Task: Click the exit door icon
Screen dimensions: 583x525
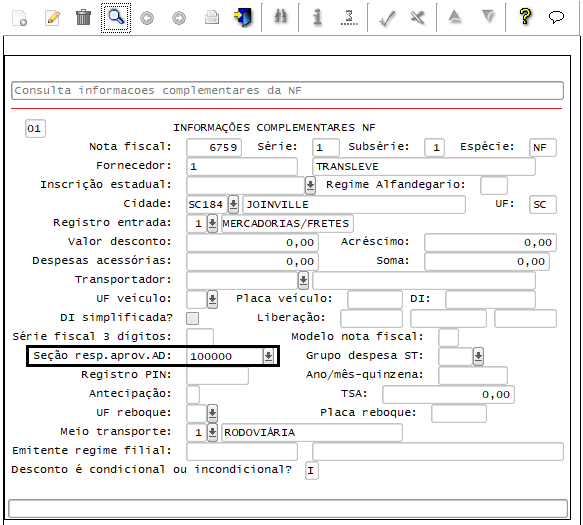Action: pyautogui.click(x=242, y=17)
